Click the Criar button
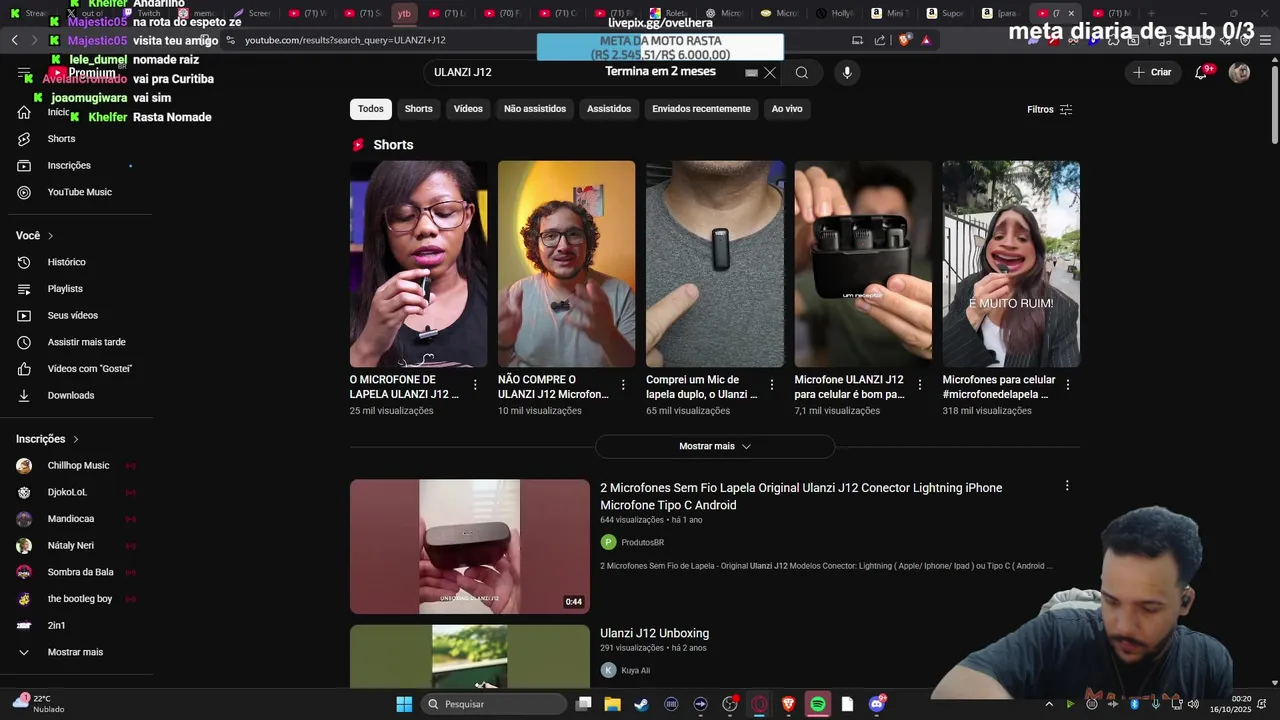 (1152, 72)
